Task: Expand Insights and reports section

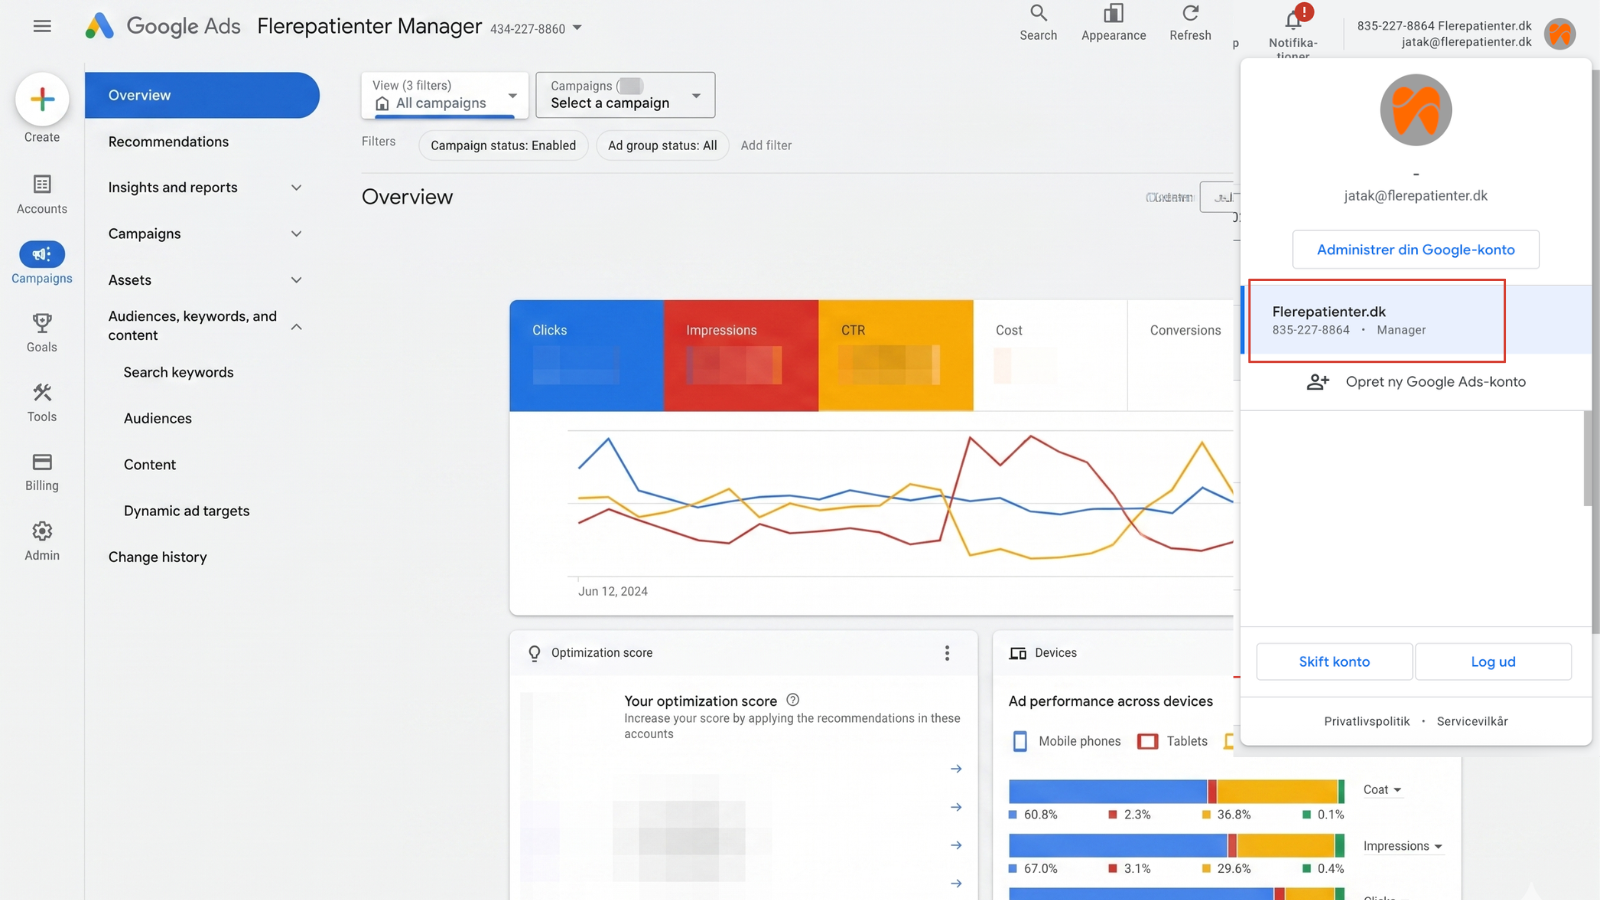Action: click(x=296, y=188)
